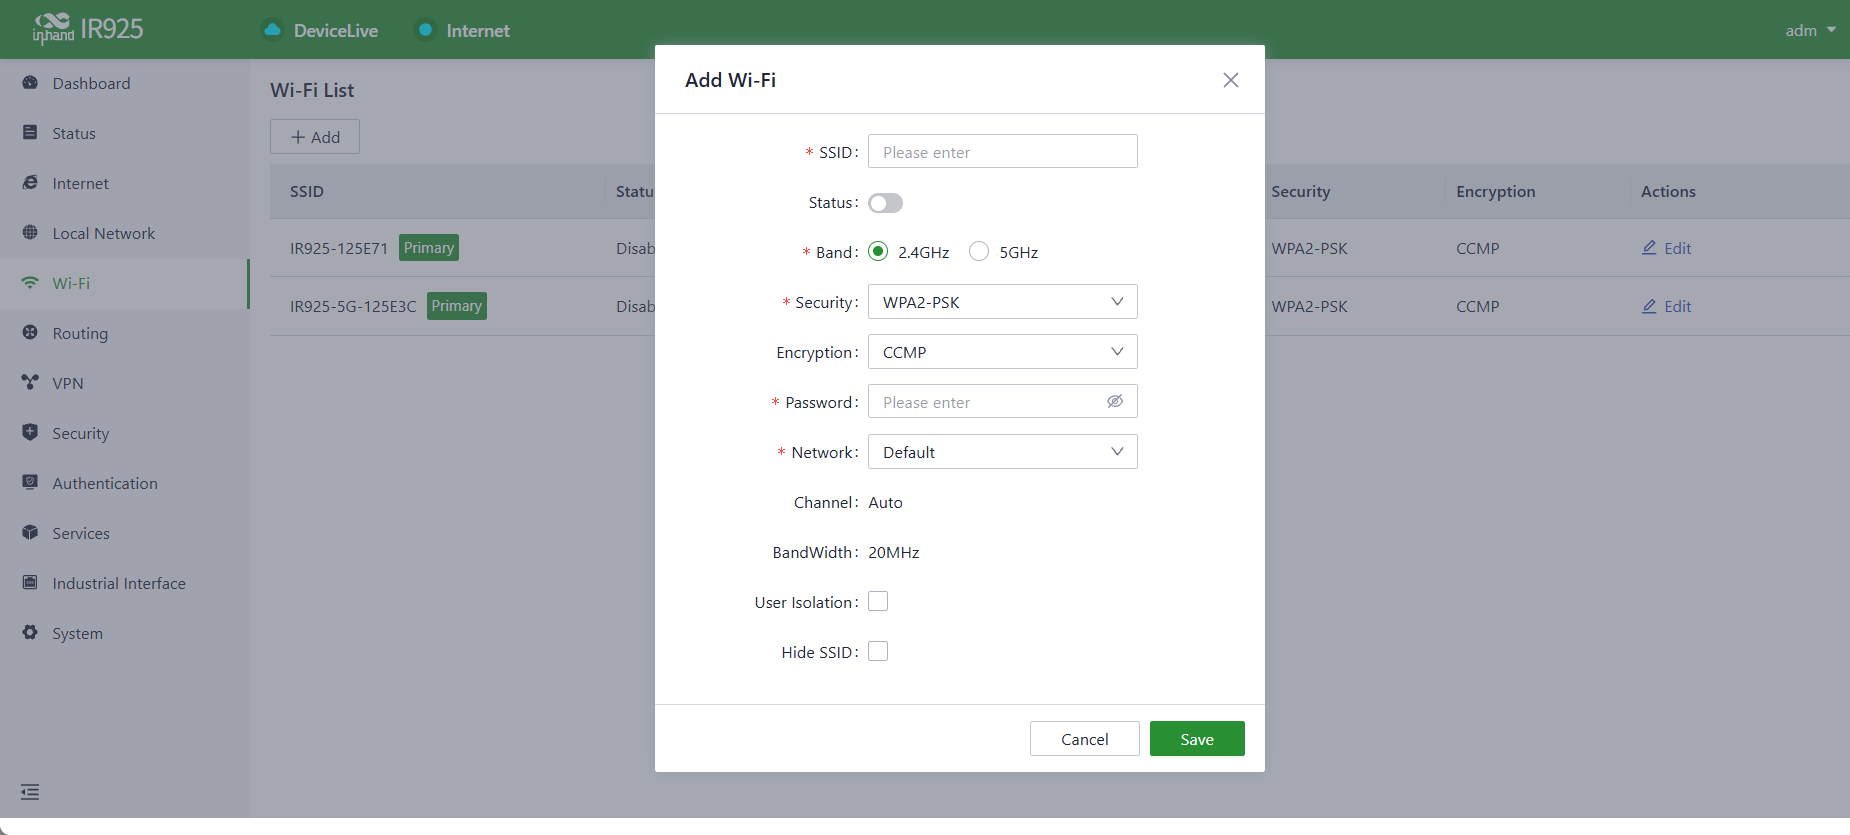Click the Status sidebar icon

coord(30,133)
